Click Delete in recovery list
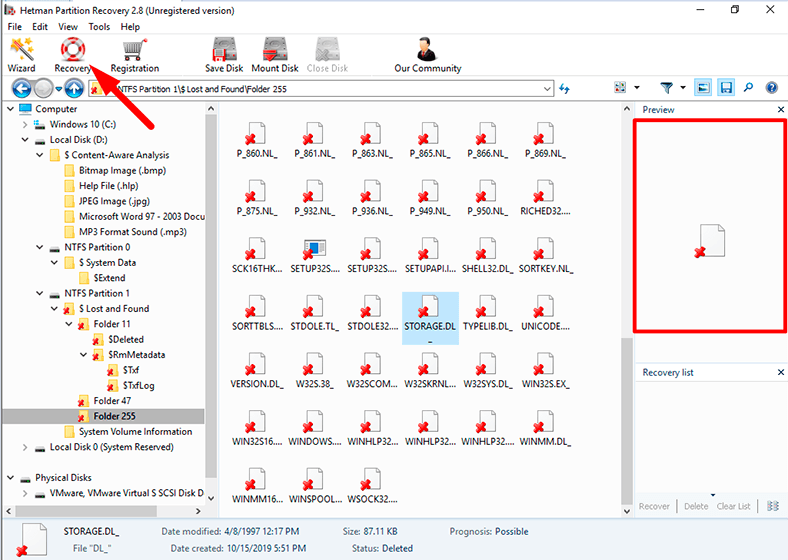The height and width of the screenshot is (560, 788). pyautogui.click(x=696, y=506)
